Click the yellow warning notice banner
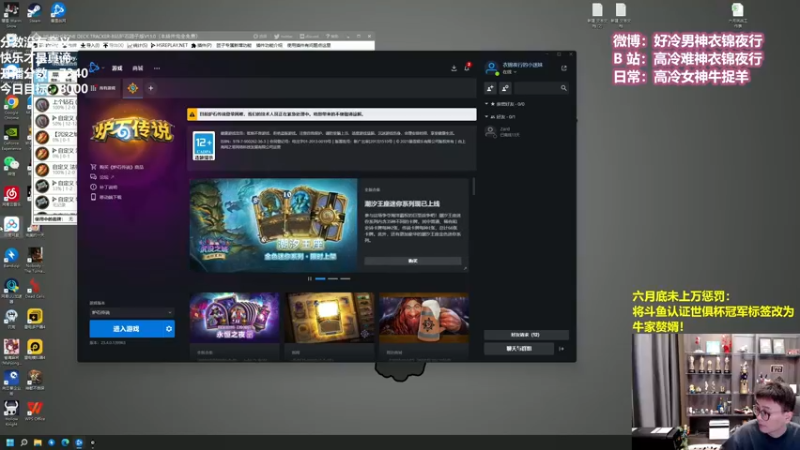 point(332,114)
